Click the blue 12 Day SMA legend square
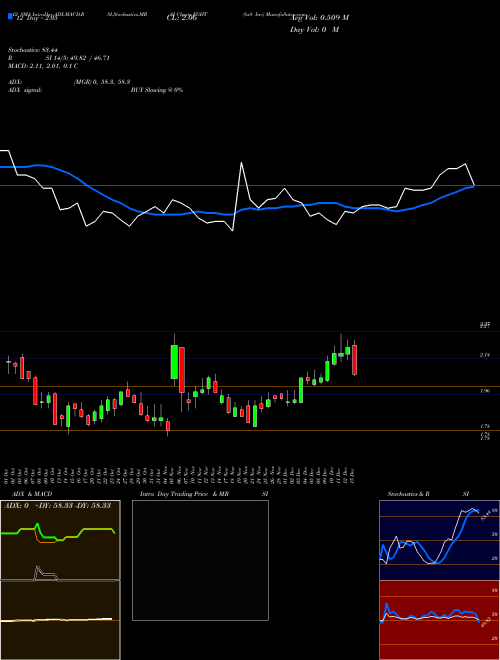Screen dimensions: 500x660 [10, 16]
